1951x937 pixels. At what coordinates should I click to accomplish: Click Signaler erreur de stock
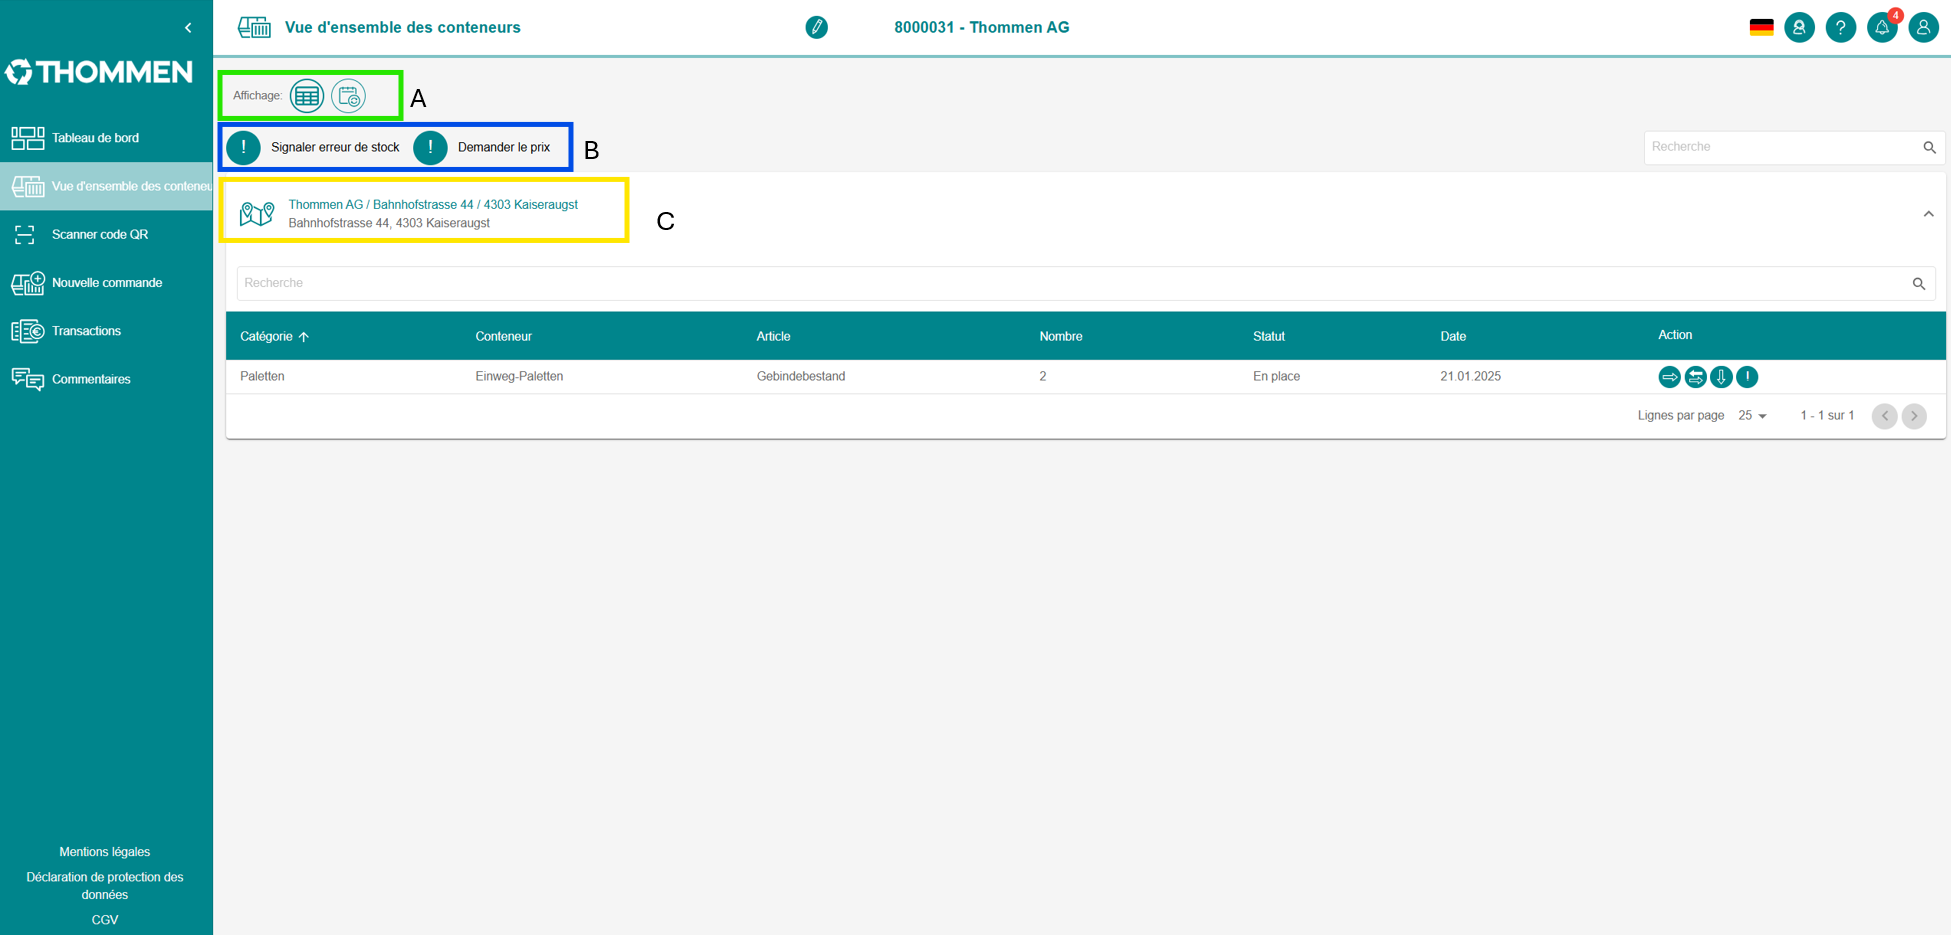tap(313, 147)
